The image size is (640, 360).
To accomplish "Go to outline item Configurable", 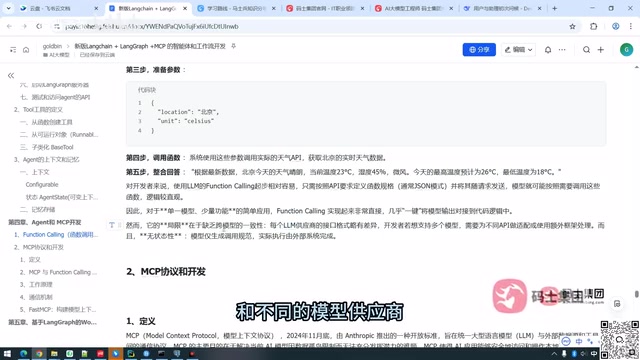I will pyautogui.click(x=42, y=184).
